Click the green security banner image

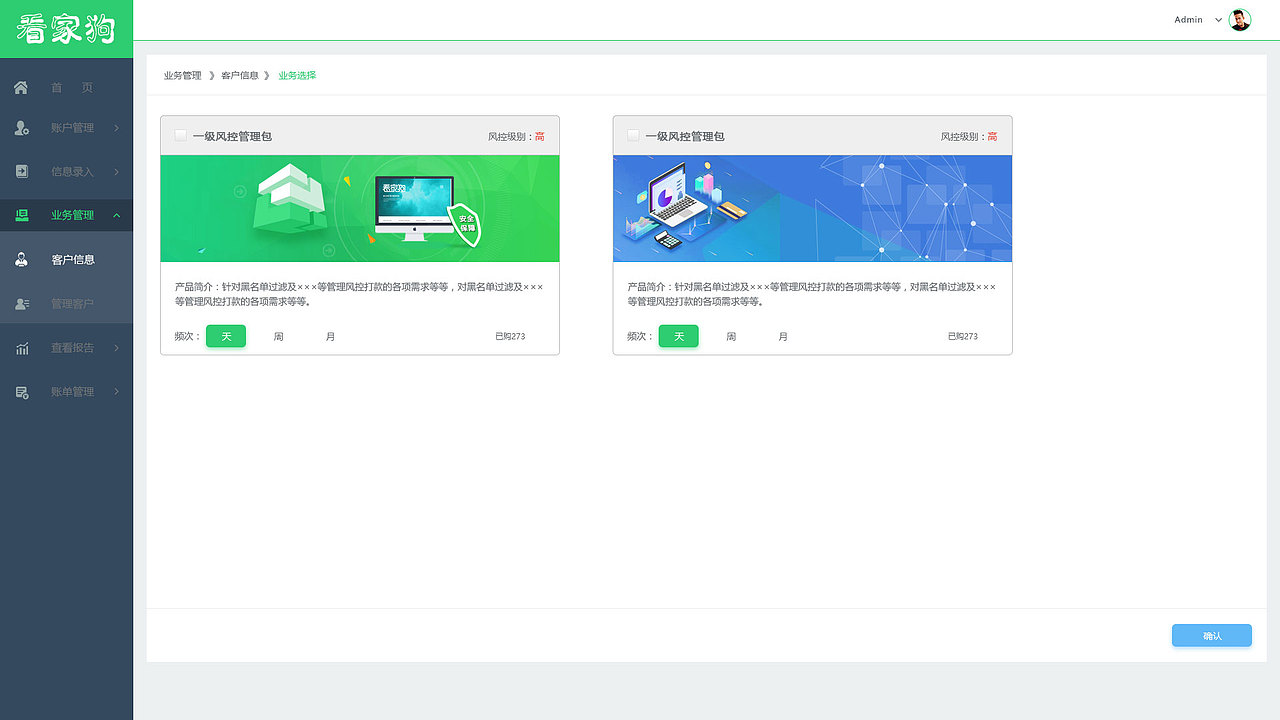pos(360,208)
